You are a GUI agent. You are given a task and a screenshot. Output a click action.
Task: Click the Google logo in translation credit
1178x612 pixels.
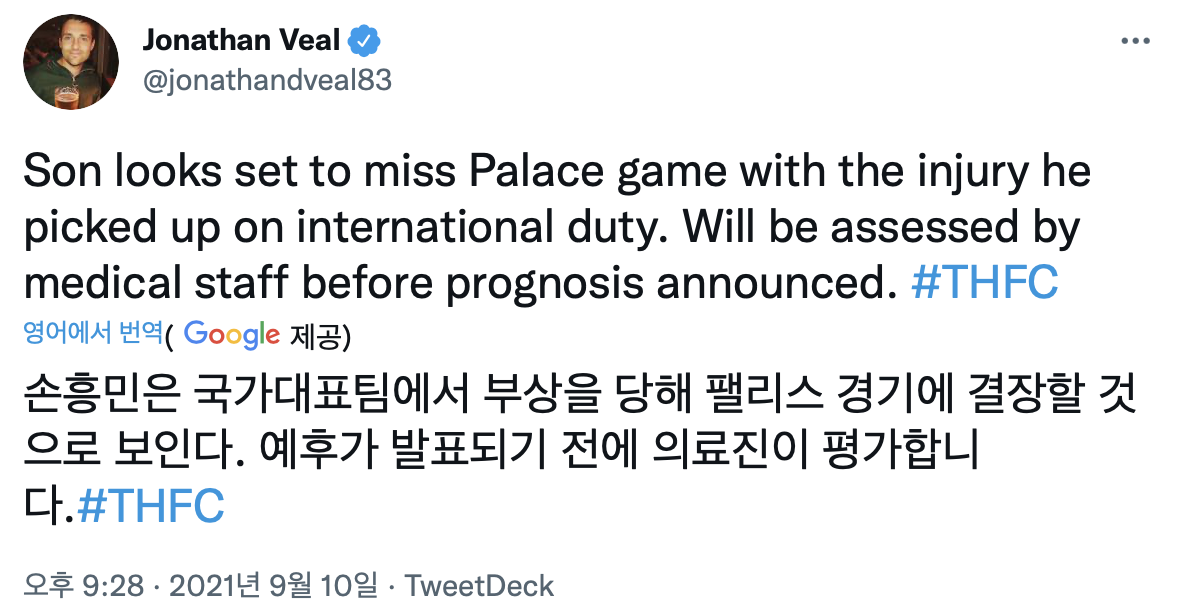[x=231, y=334]
